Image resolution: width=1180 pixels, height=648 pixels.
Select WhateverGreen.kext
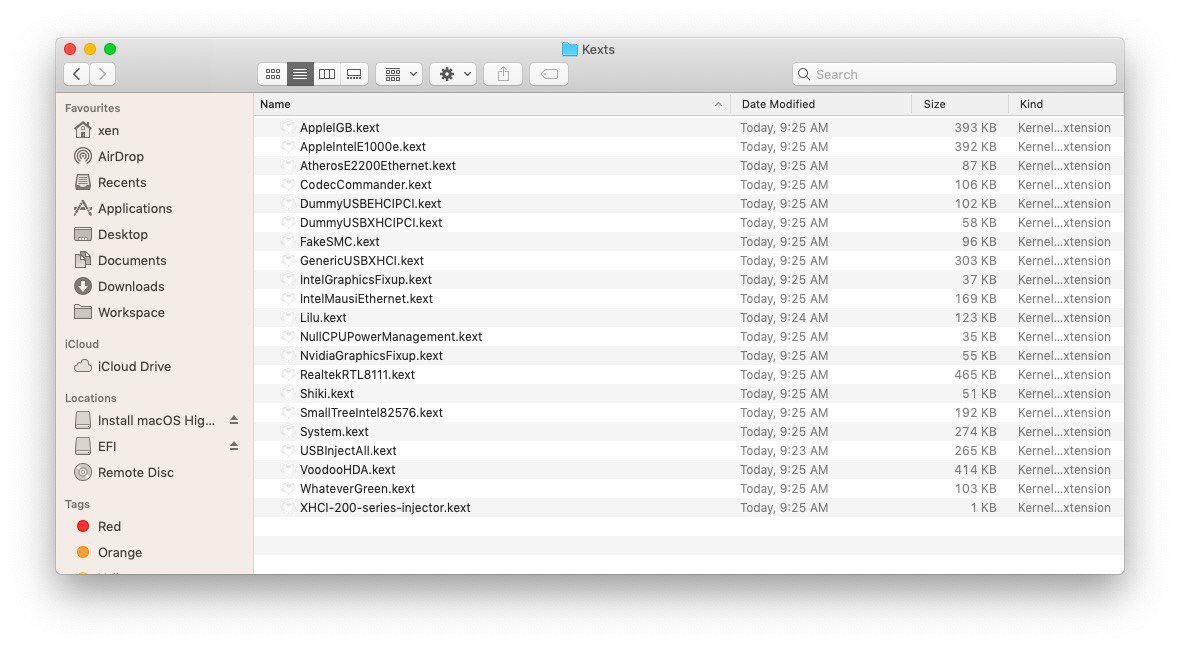tap(357, 488)
